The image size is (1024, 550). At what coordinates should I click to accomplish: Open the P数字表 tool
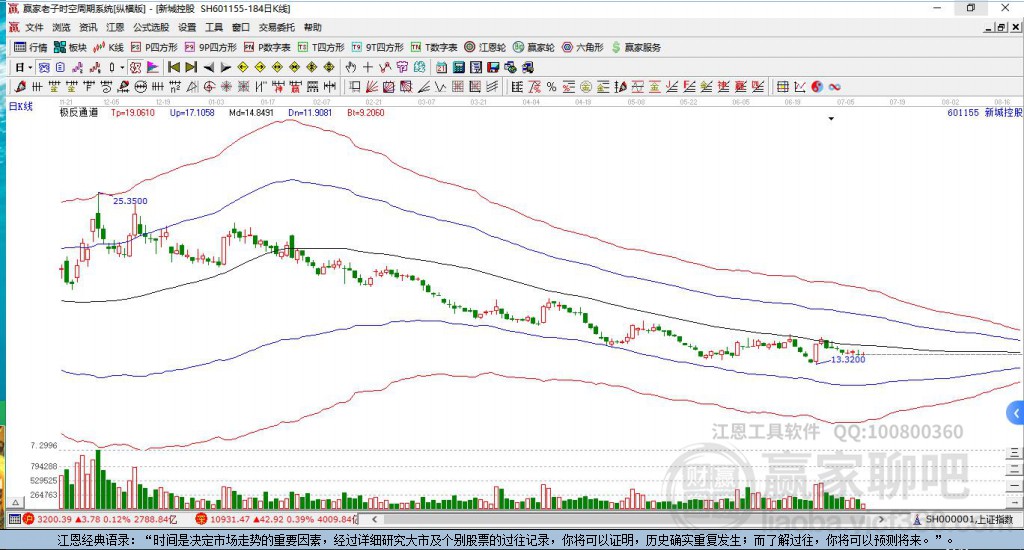point(267,47)
